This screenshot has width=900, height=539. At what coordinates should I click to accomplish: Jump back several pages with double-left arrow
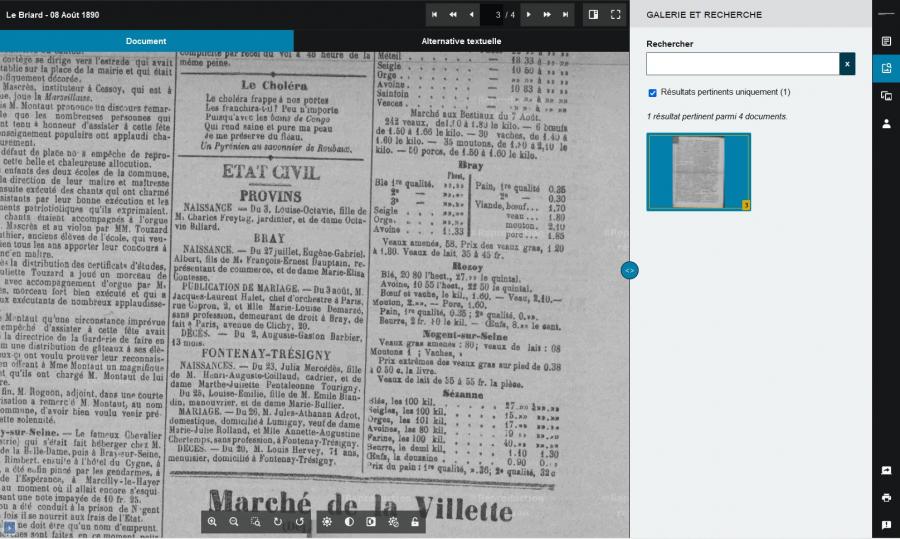453,15
